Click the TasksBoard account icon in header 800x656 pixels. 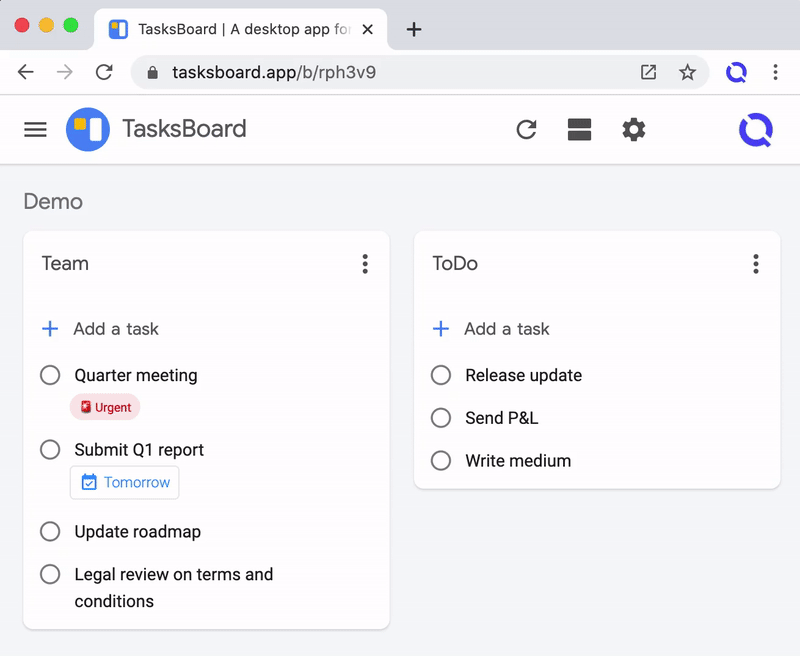point(755,130)
